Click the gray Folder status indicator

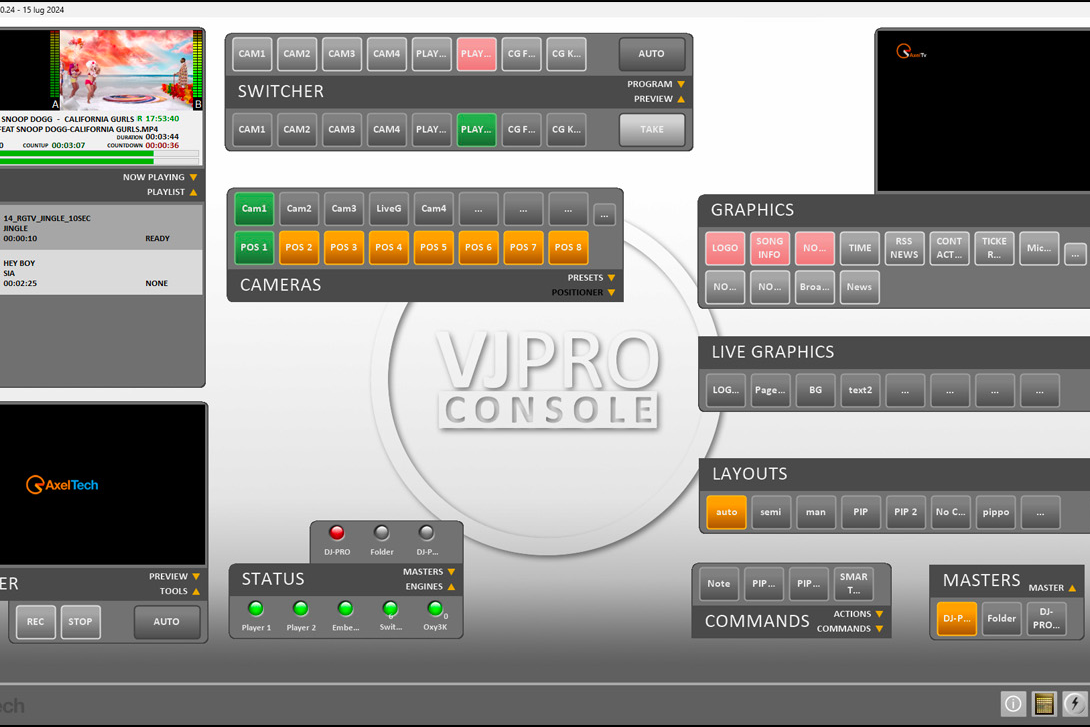click(381, 534)
